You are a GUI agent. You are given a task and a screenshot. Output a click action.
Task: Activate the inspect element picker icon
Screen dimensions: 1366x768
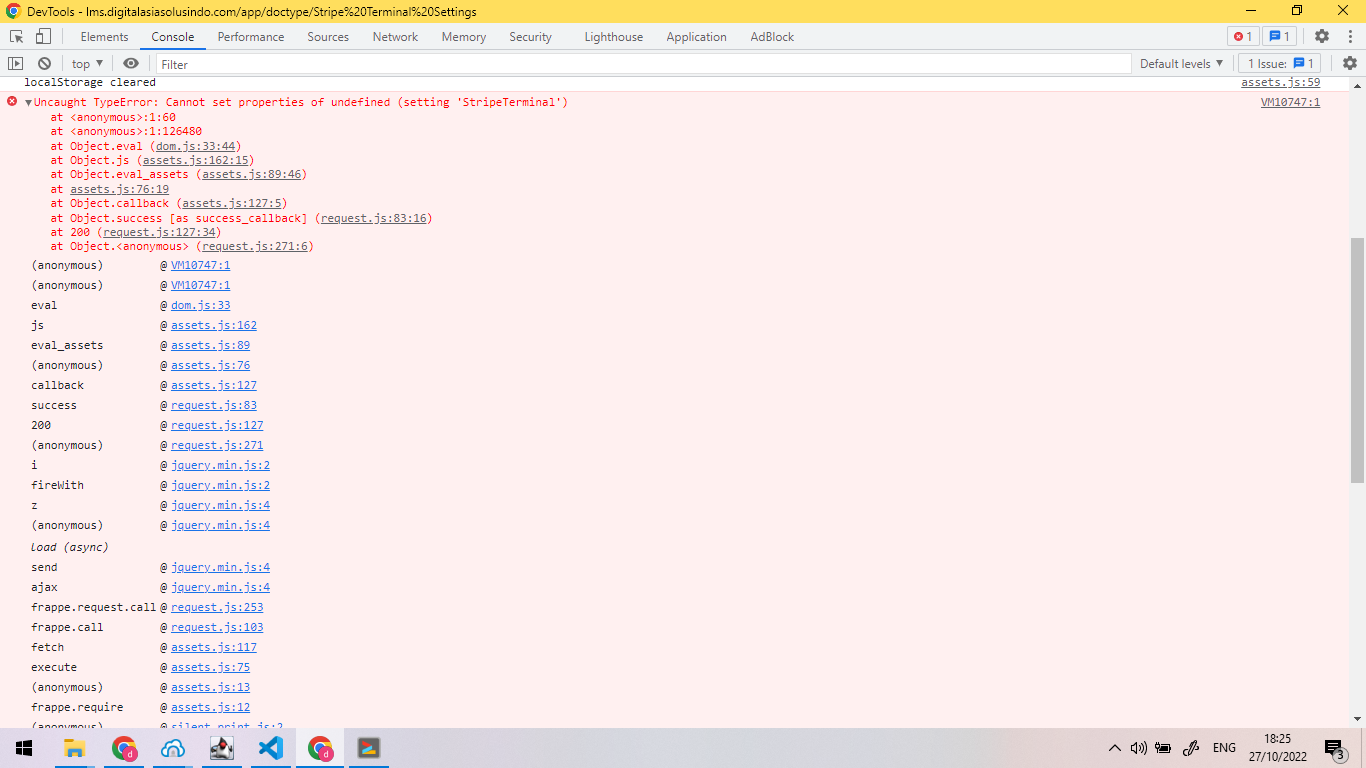coord(17,36)
